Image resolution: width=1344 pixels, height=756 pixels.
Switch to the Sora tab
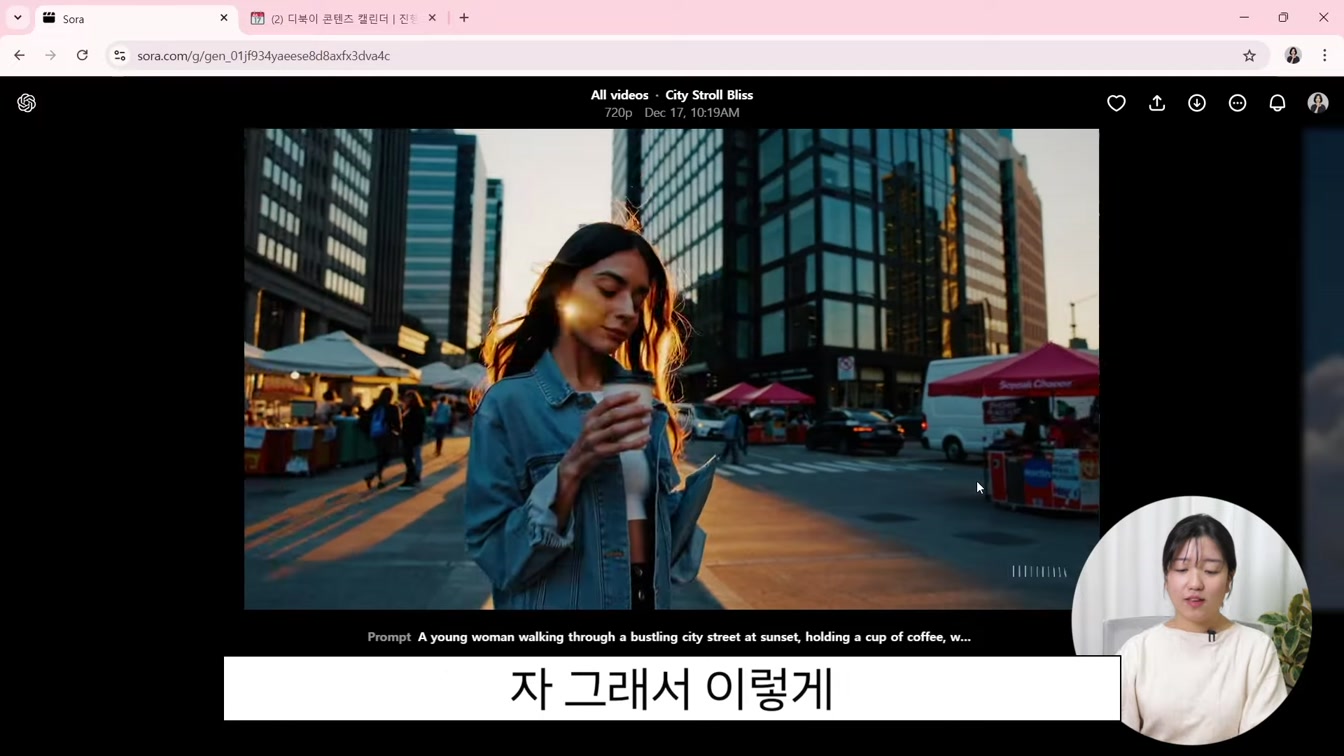pos(137,18)
